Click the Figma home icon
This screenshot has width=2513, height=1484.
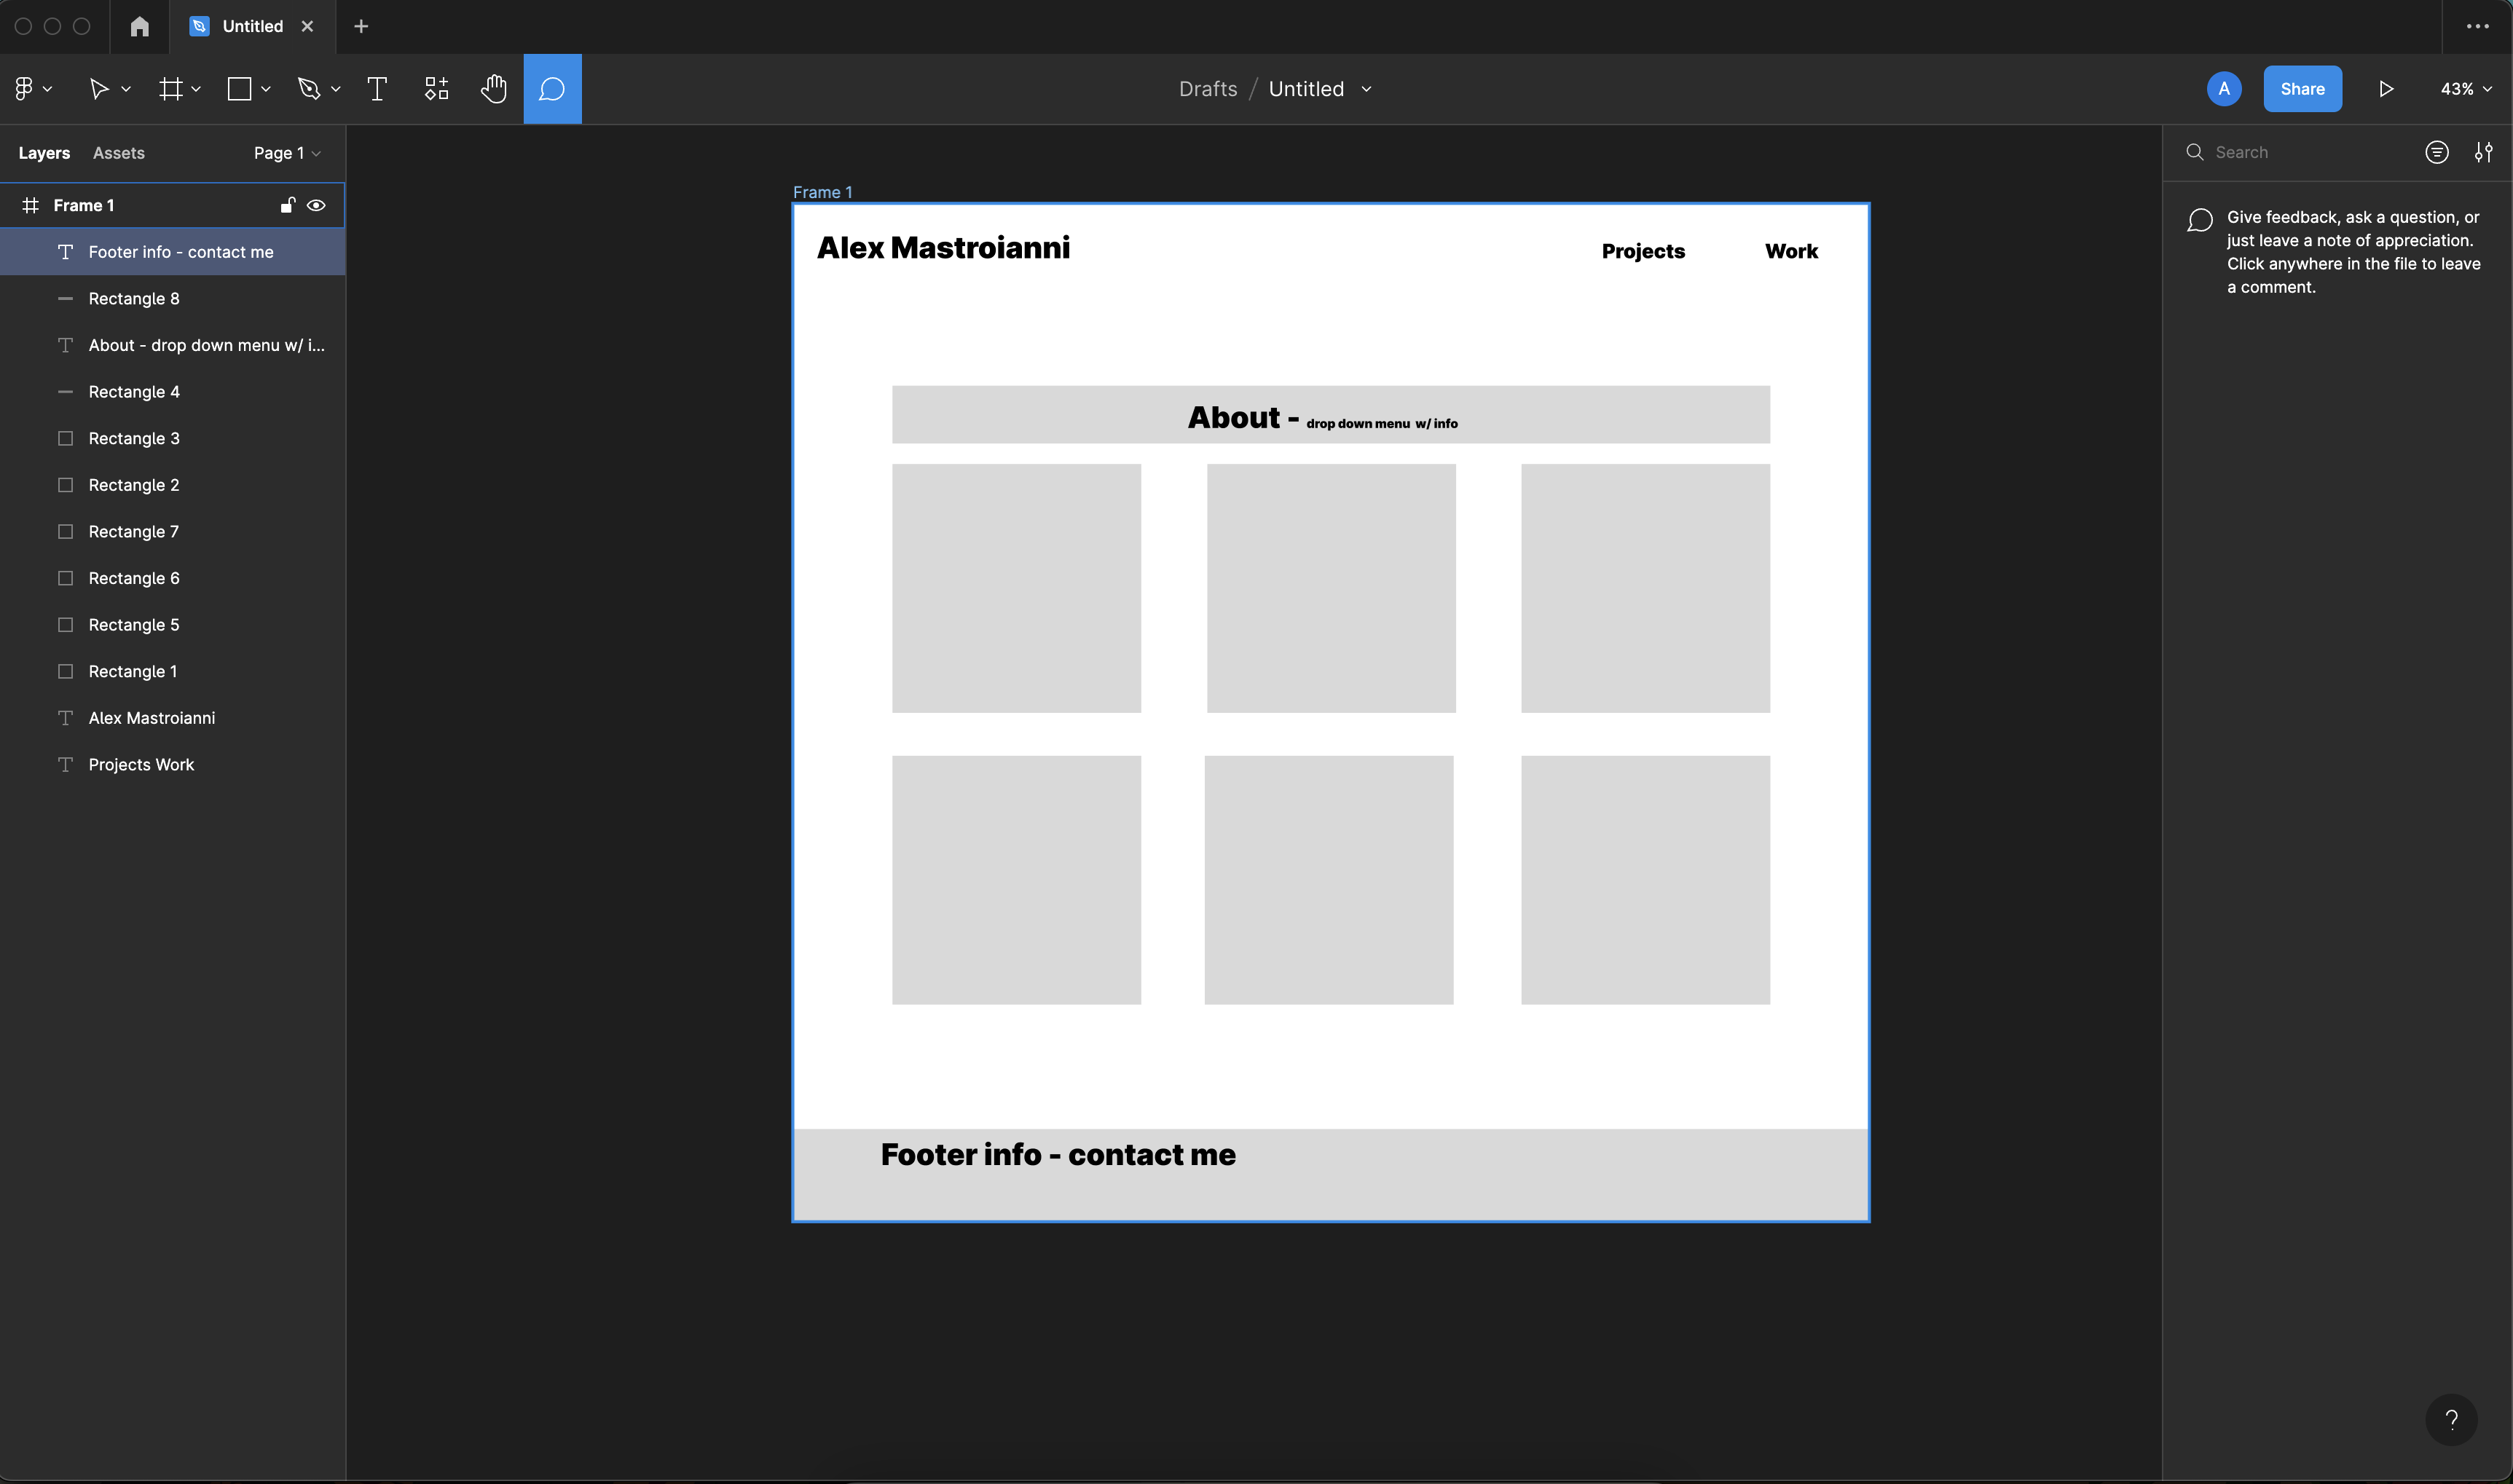pyautogui.click(x=138, y=26)
